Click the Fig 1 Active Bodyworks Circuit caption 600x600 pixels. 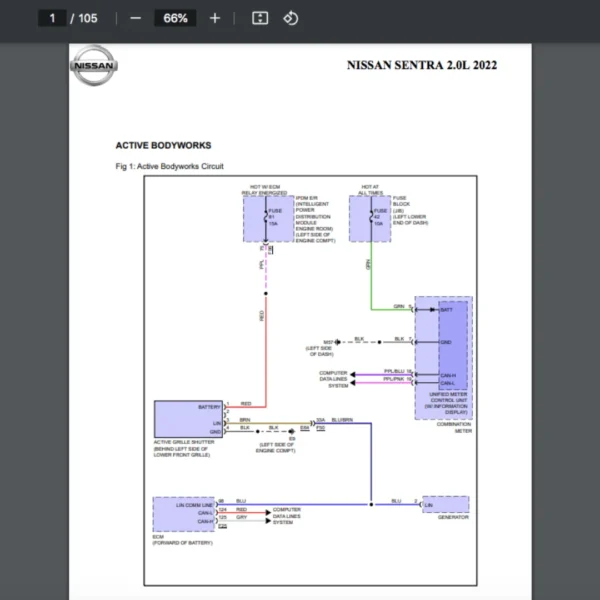169,166
